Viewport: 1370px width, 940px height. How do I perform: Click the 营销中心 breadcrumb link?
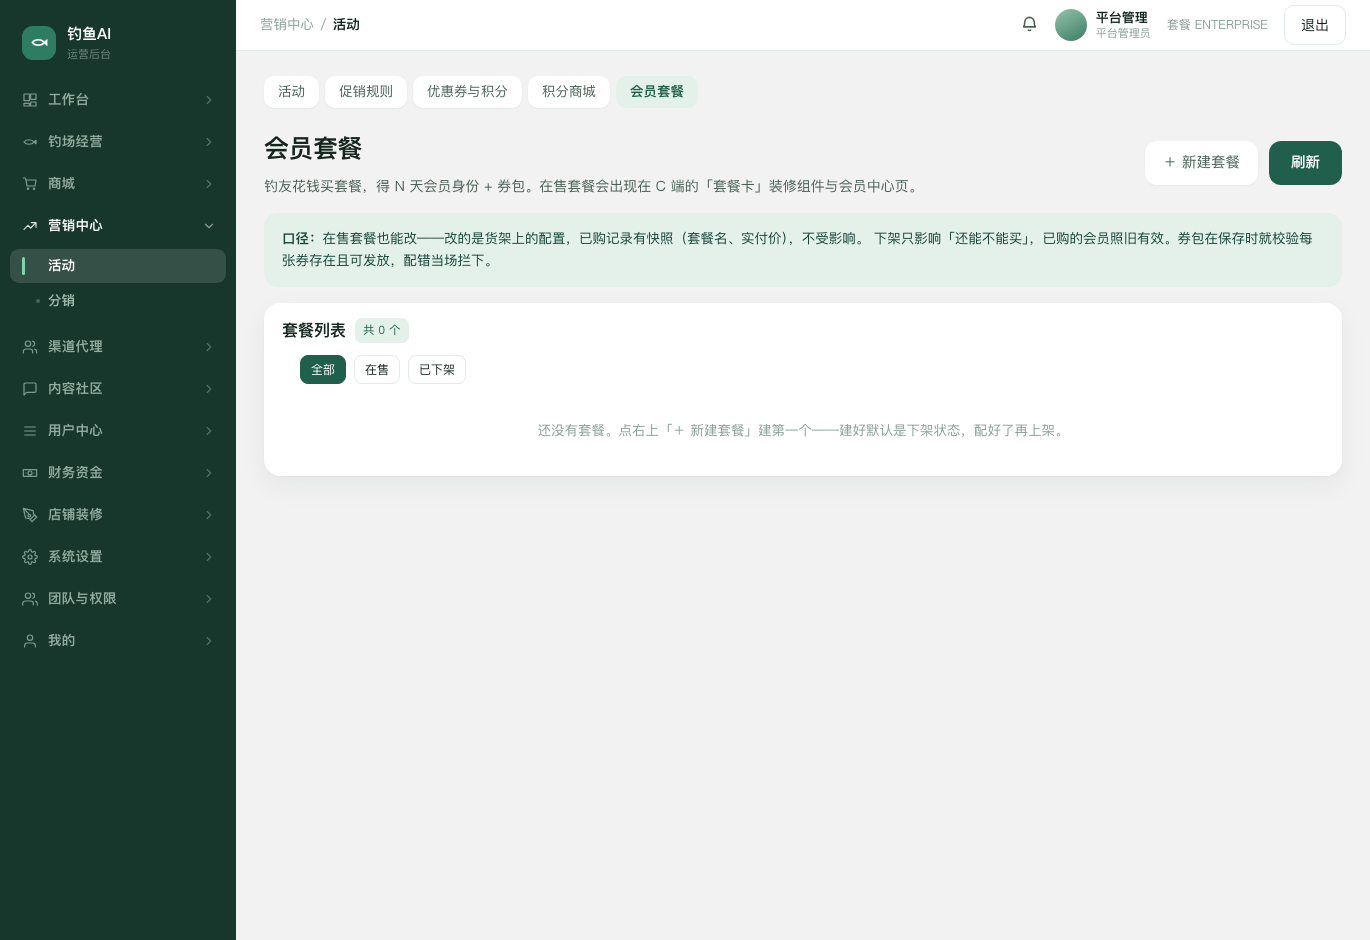pyautogui.click(x=287, y=25)
